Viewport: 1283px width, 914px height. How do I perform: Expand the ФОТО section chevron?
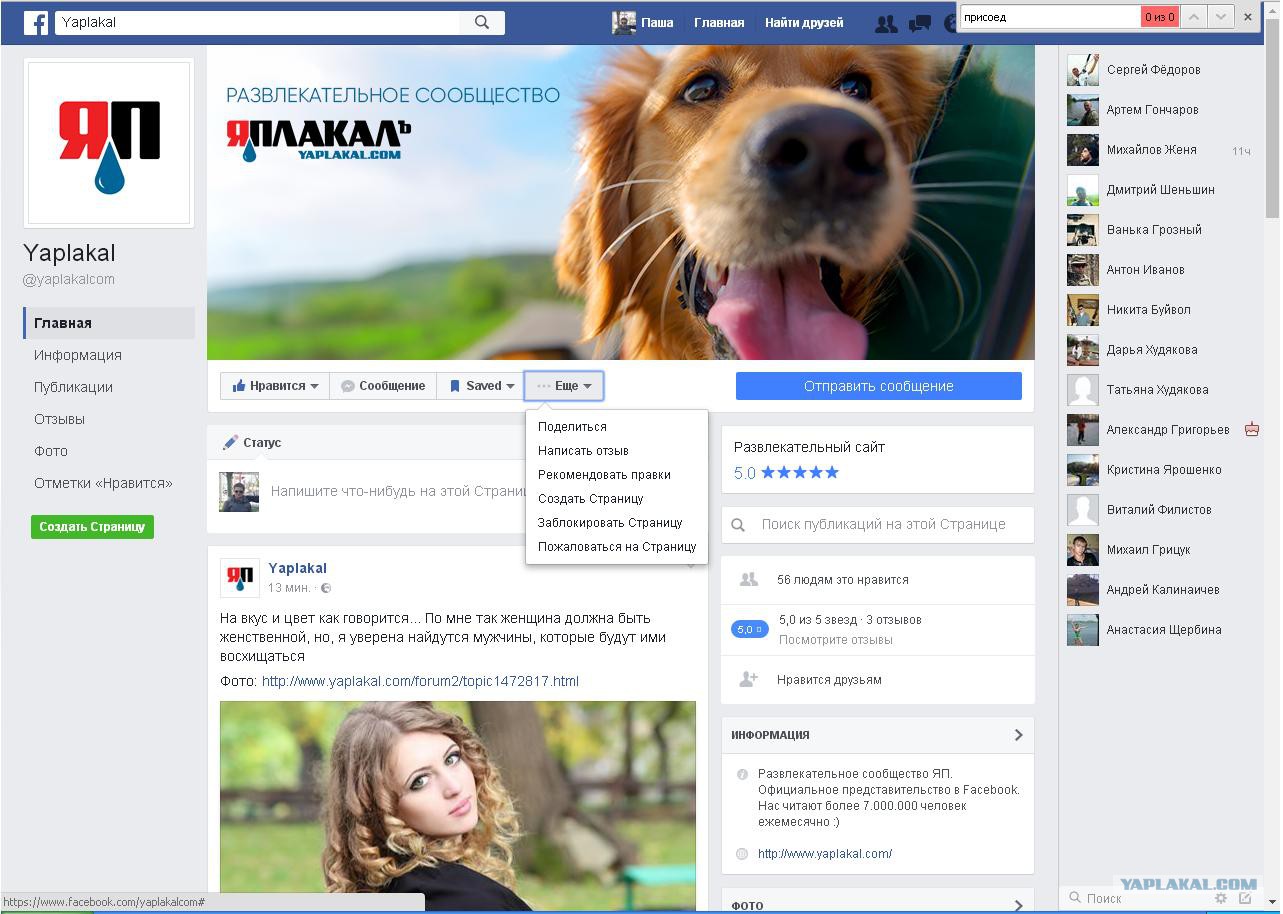(x=1018, y=905)
